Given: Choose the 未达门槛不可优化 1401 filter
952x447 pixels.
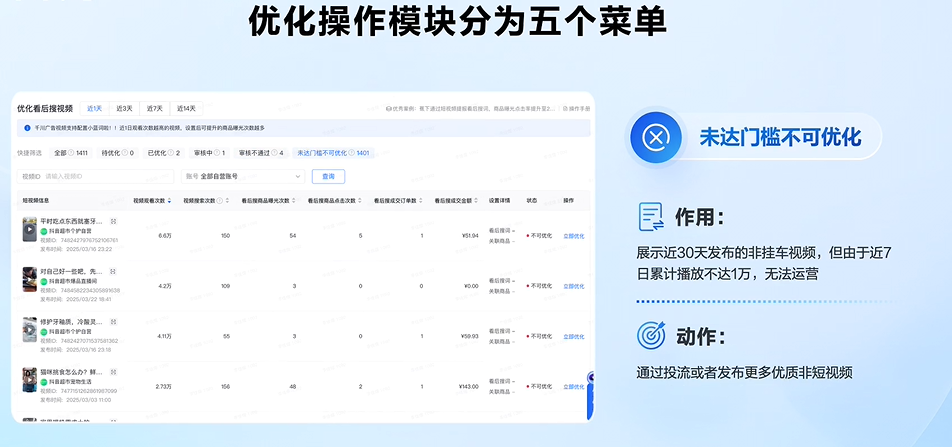Looking at the screenshot, I should 333,153.
